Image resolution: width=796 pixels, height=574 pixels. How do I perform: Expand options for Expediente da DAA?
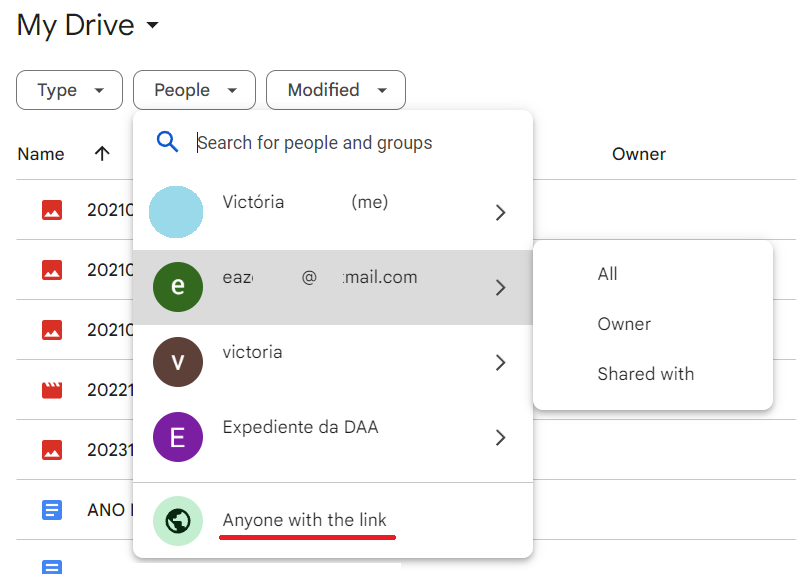pos(501,437)
